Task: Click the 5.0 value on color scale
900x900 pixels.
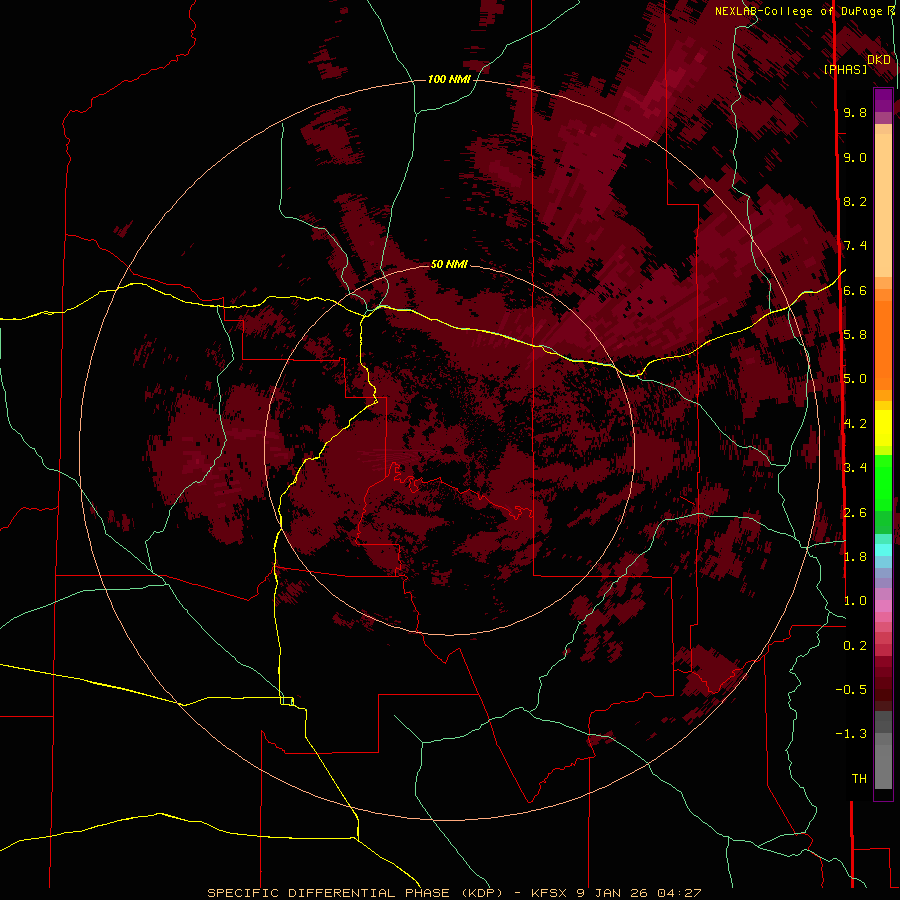Action: [x=855, y=379]
